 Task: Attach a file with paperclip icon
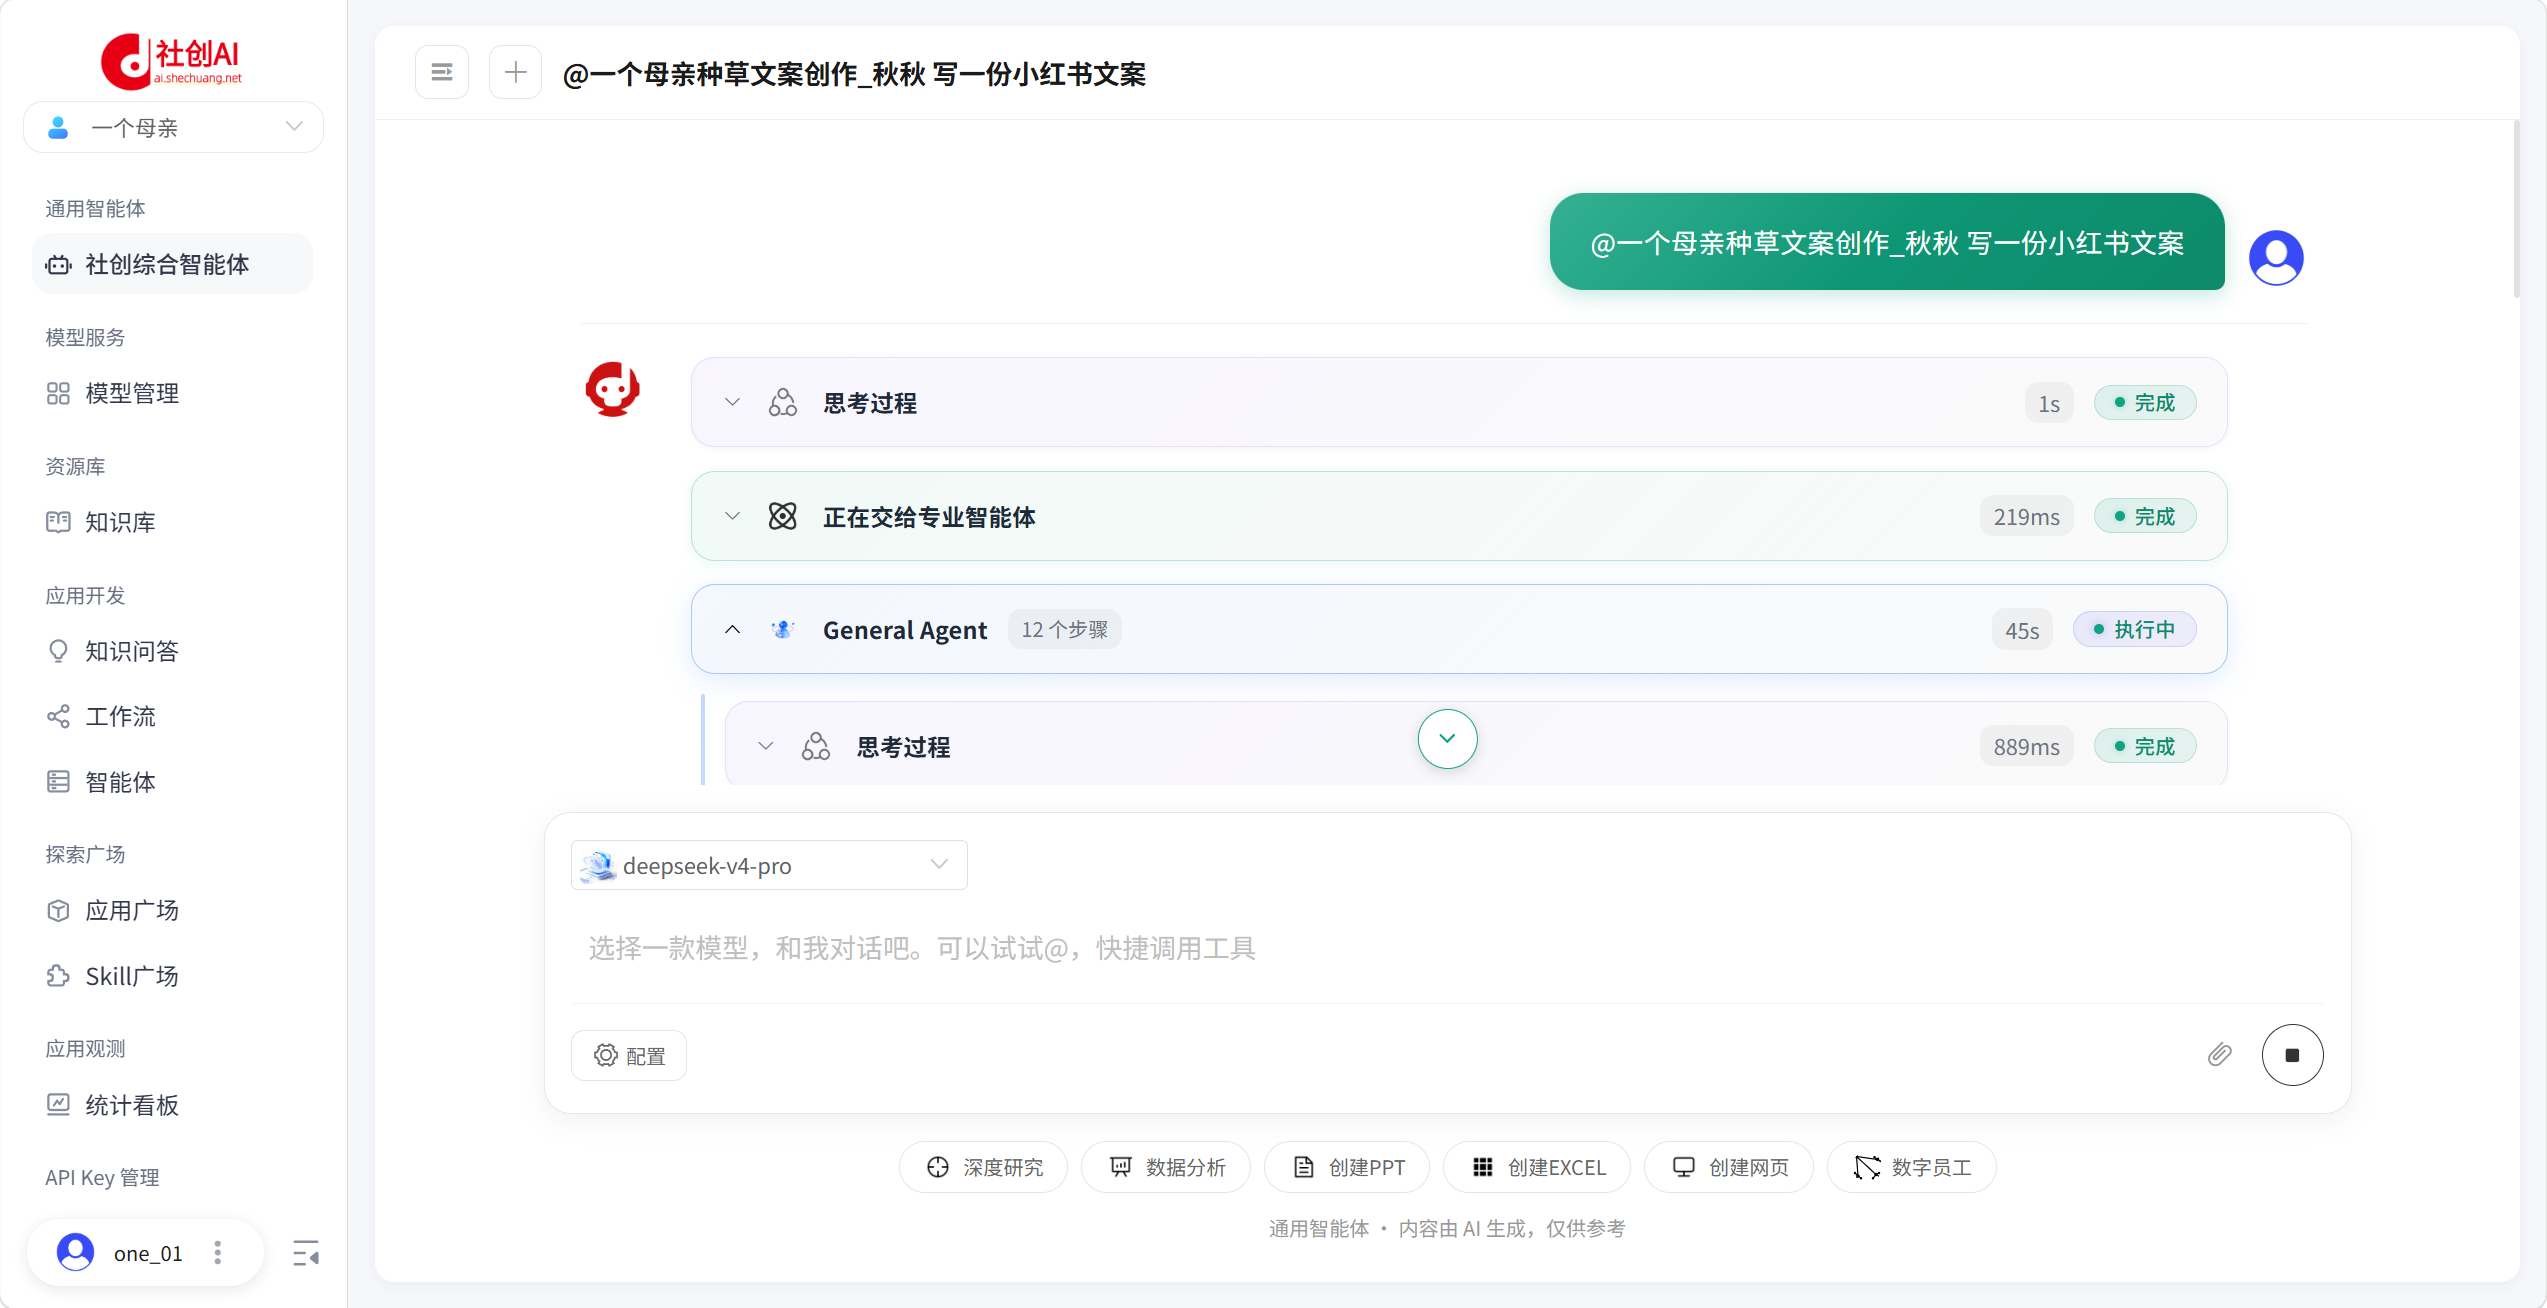click(2219, 1055)
